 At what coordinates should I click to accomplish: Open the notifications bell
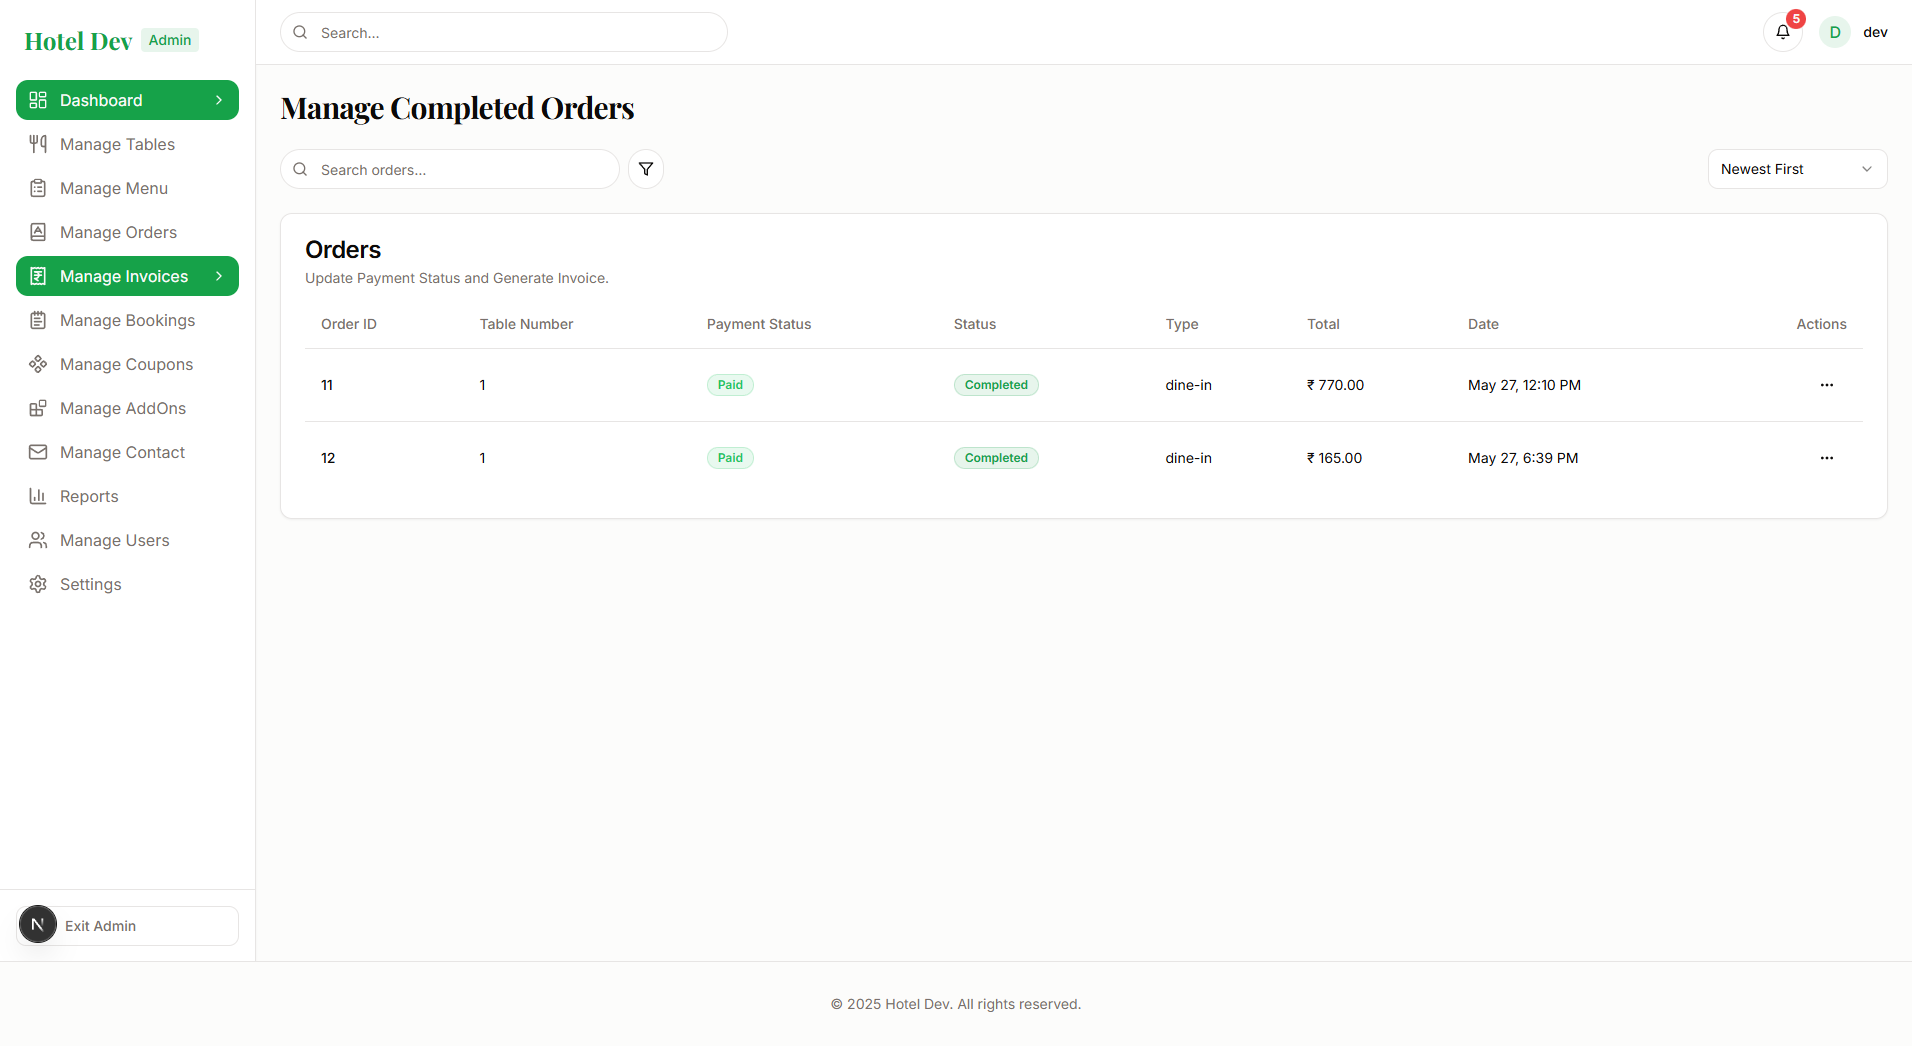(1782, 32)
